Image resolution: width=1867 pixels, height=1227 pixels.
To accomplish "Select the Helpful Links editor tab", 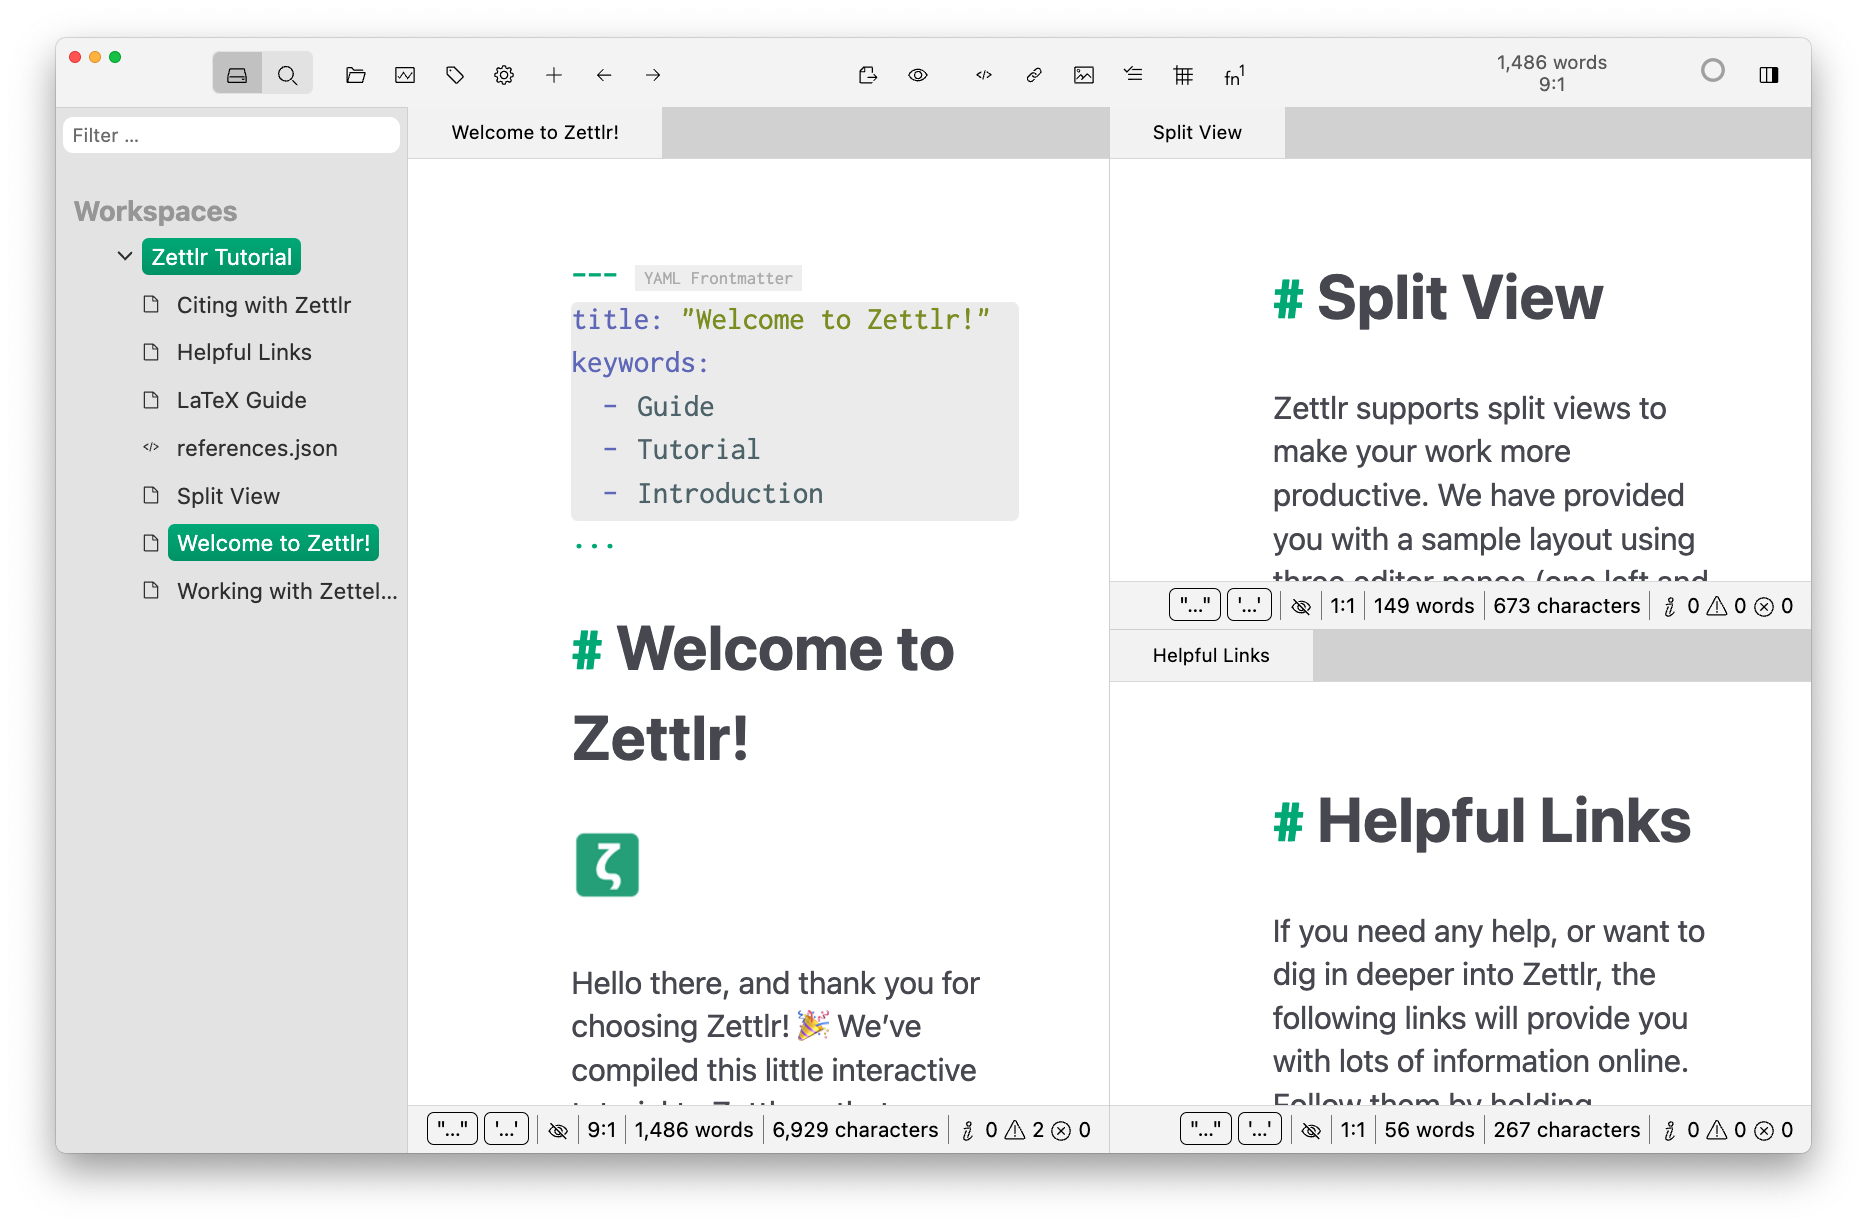I will [x=1211, y=655].
